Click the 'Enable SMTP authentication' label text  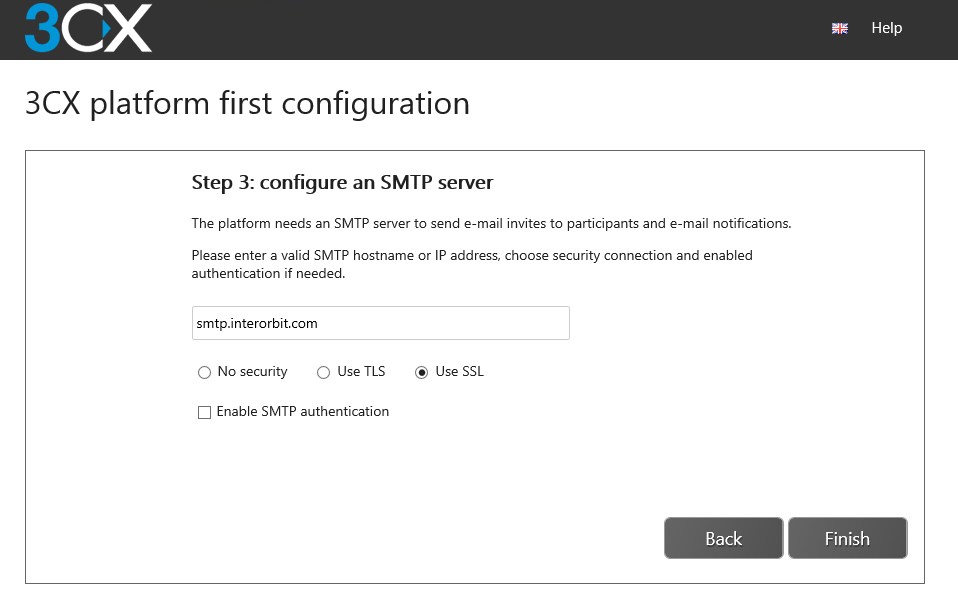[x=302, y=411]
